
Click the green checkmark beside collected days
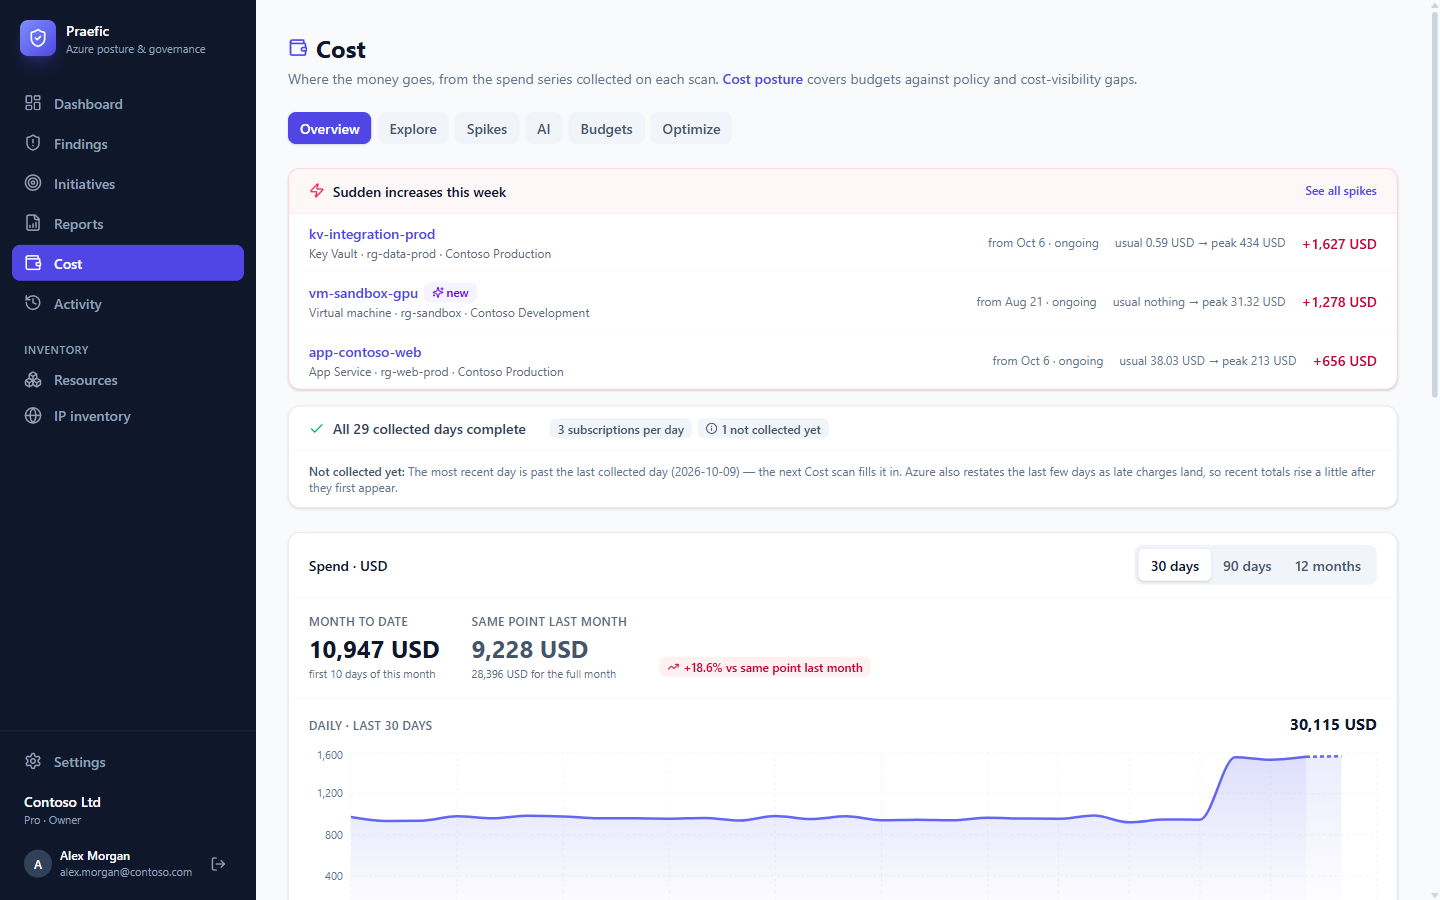317,429
